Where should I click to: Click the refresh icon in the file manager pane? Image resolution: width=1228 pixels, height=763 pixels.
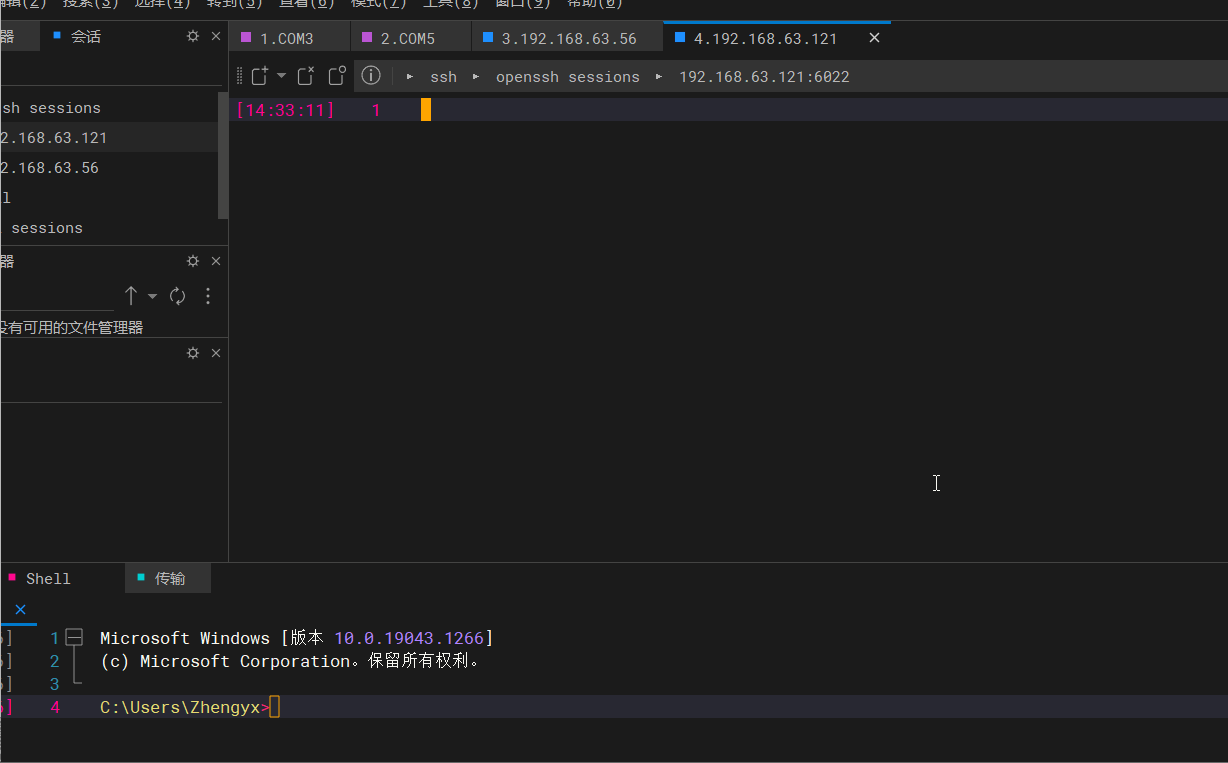click(177, 296)
